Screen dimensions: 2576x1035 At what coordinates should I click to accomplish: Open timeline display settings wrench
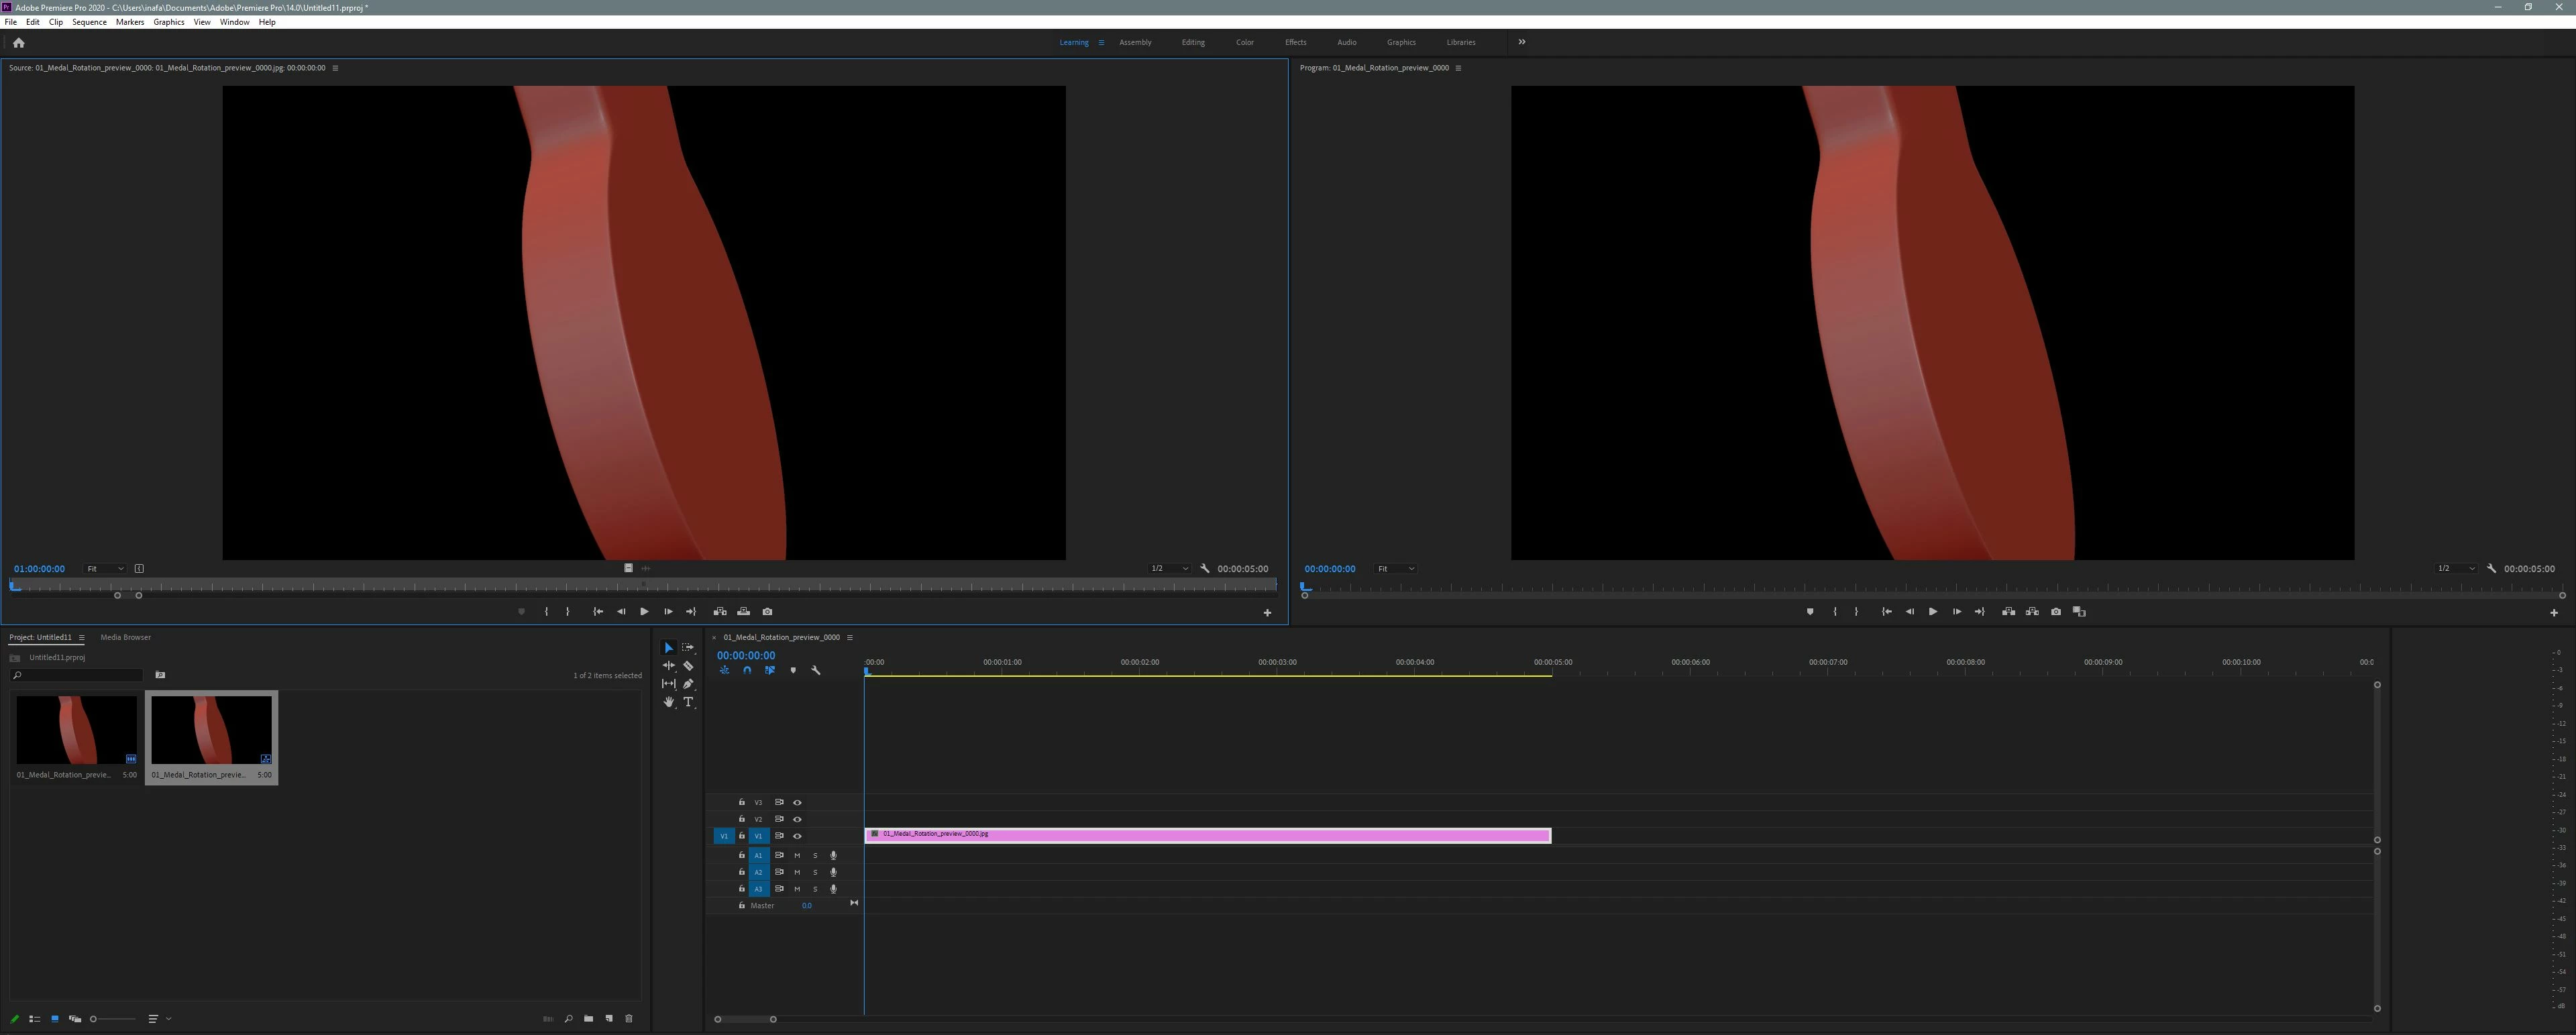click(816, 671)
